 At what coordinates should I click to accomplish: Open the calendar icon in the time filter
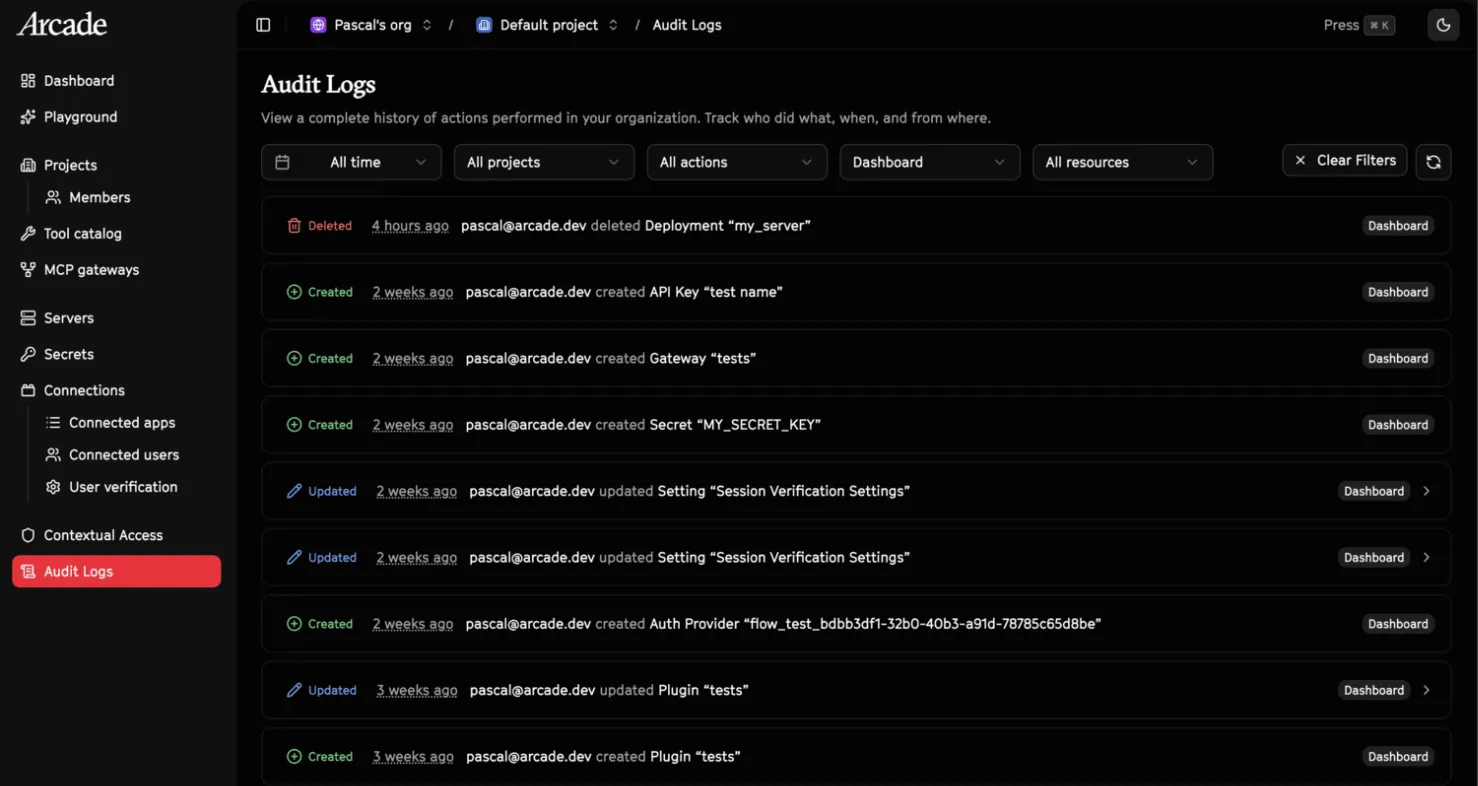282,161
